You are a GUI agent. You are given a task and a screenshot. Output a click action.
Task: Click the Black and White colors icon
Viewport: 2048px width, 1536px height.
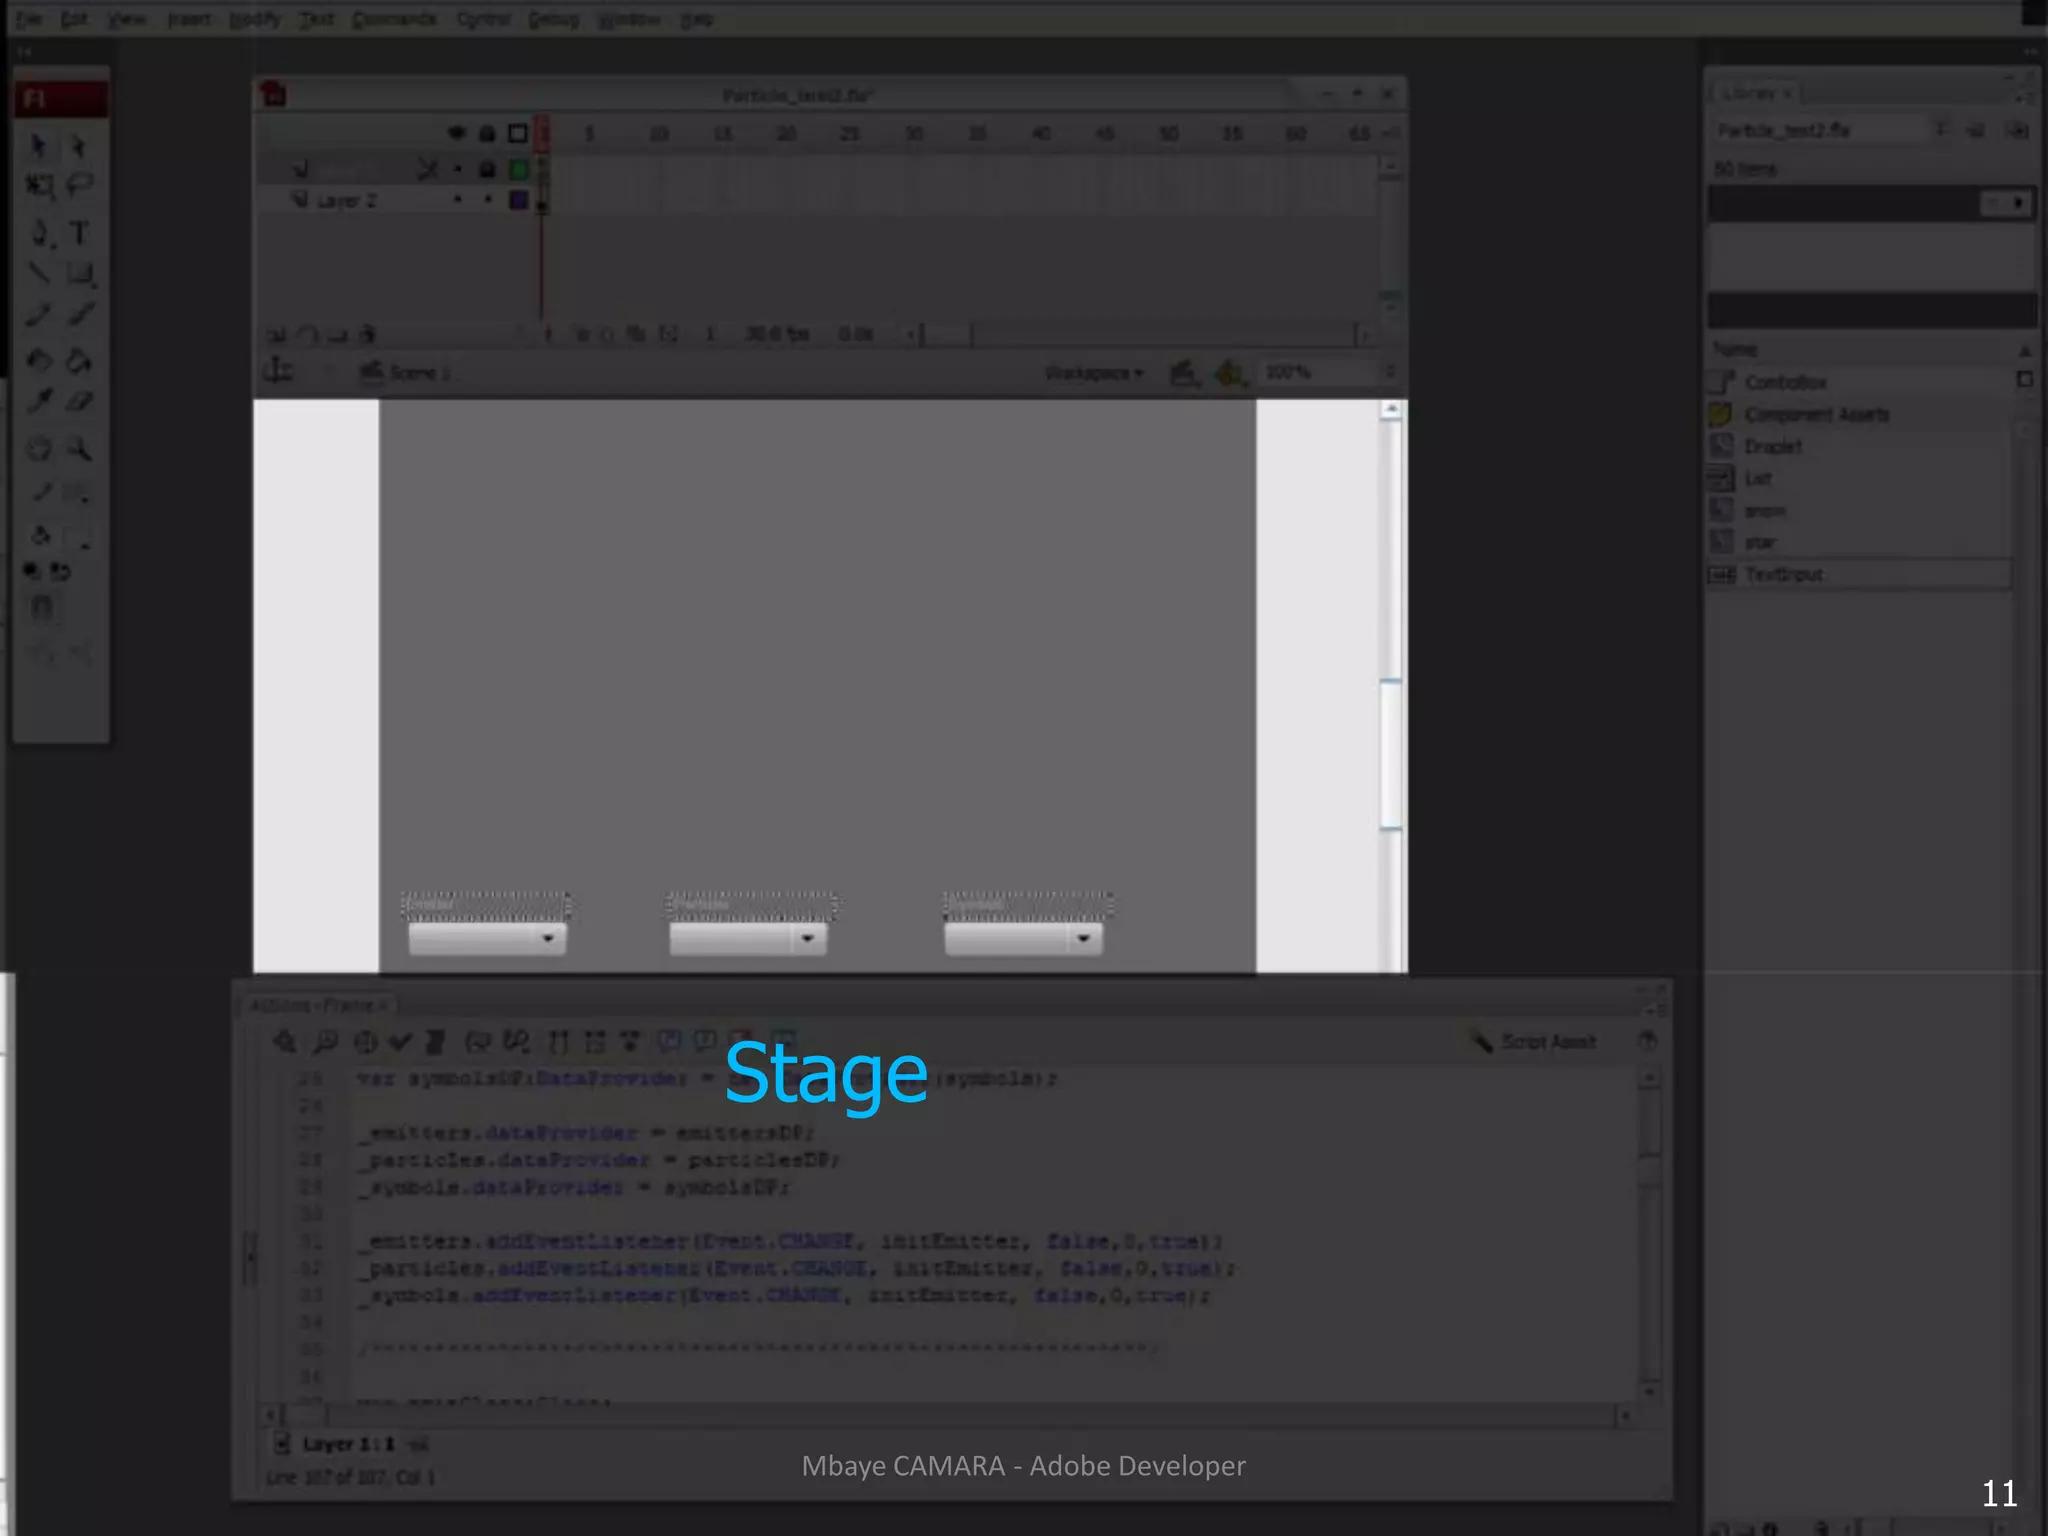tap(31, 572)
